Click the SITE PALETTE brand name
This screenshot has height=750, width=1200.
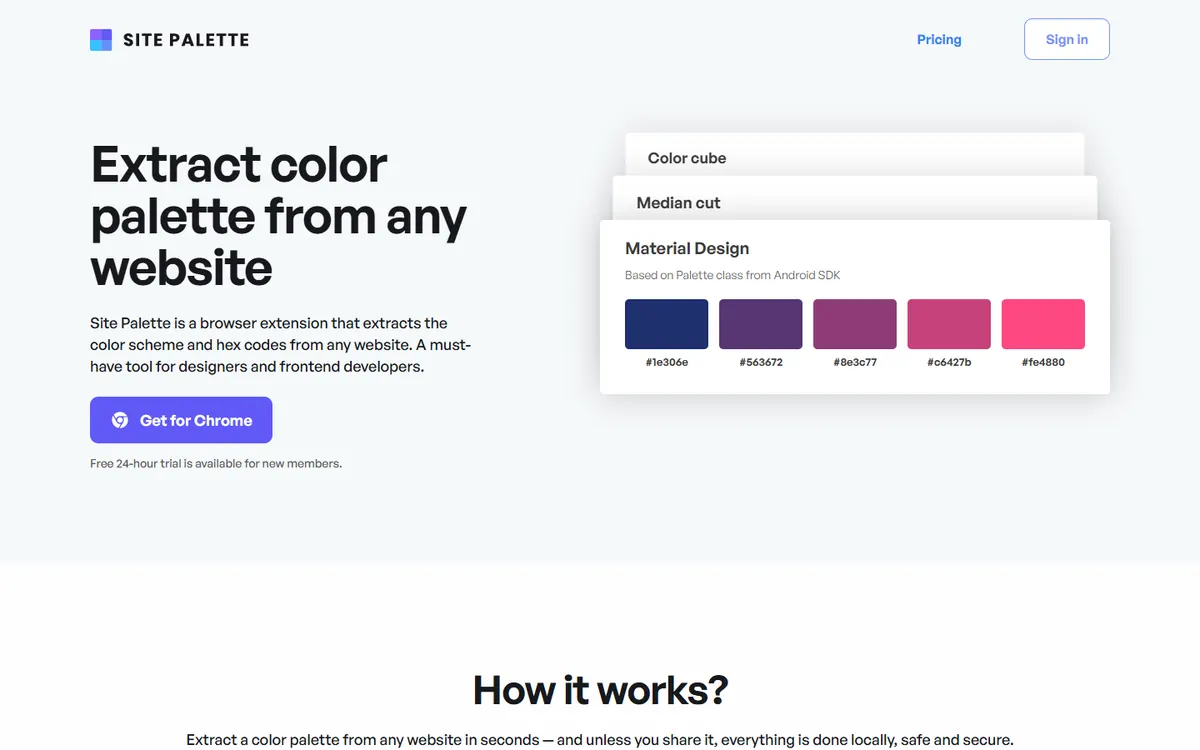(186, 40)
